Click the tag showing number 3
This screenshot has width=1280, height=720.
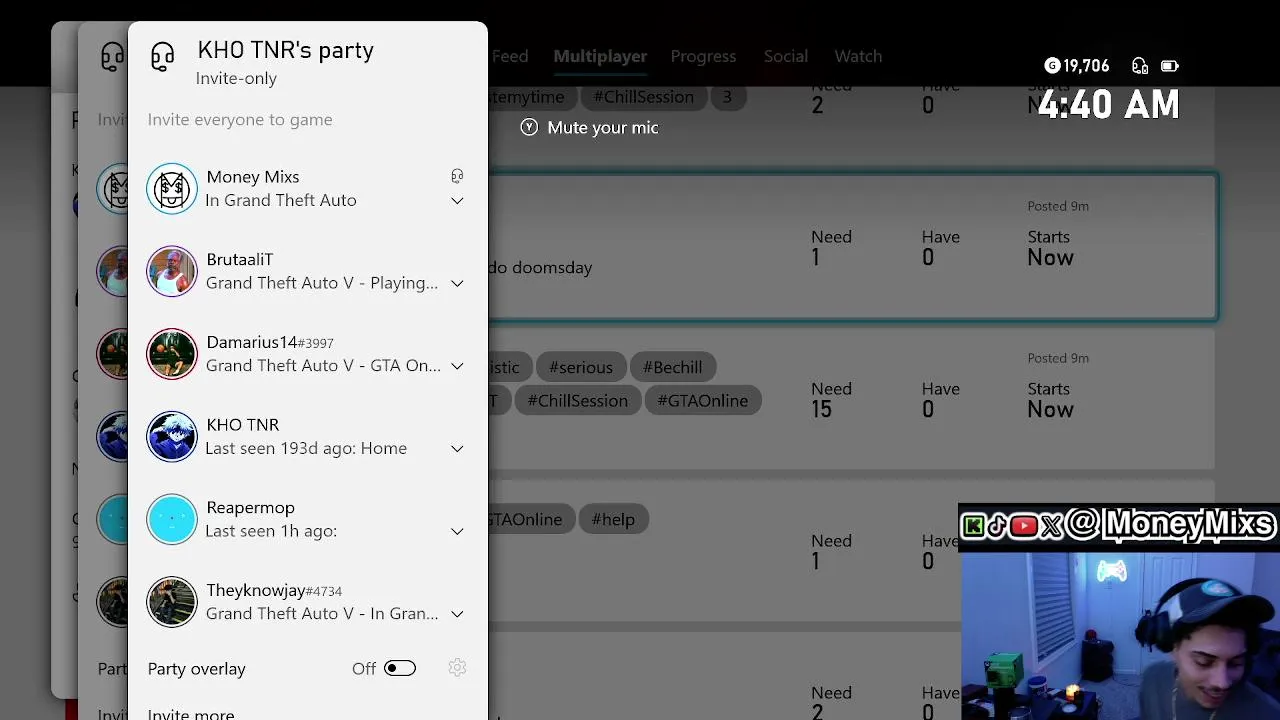click(x=727, y=96)
